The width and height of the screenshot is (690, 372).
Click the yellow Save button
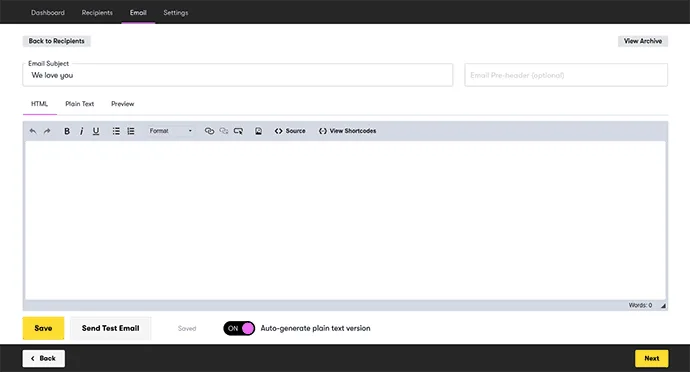[x=43, y=328]
